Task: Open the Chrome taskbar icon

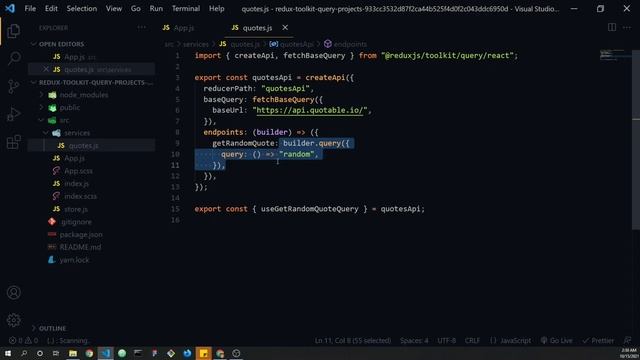Action: [x=89, y=353]
